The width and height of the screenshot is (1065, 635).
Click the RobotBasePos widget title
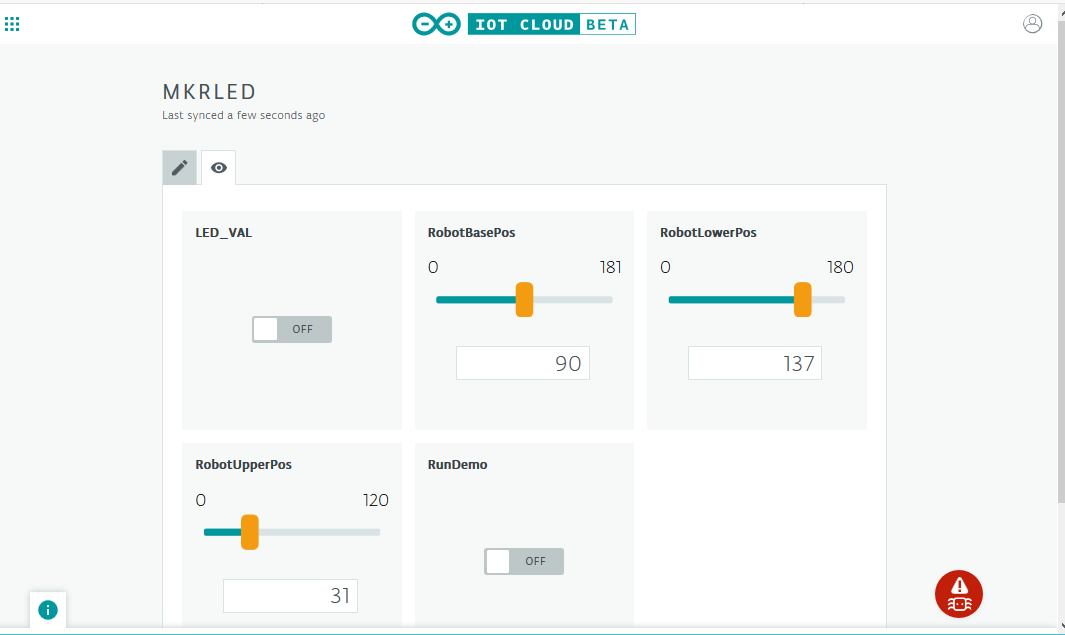click(471, 232)
